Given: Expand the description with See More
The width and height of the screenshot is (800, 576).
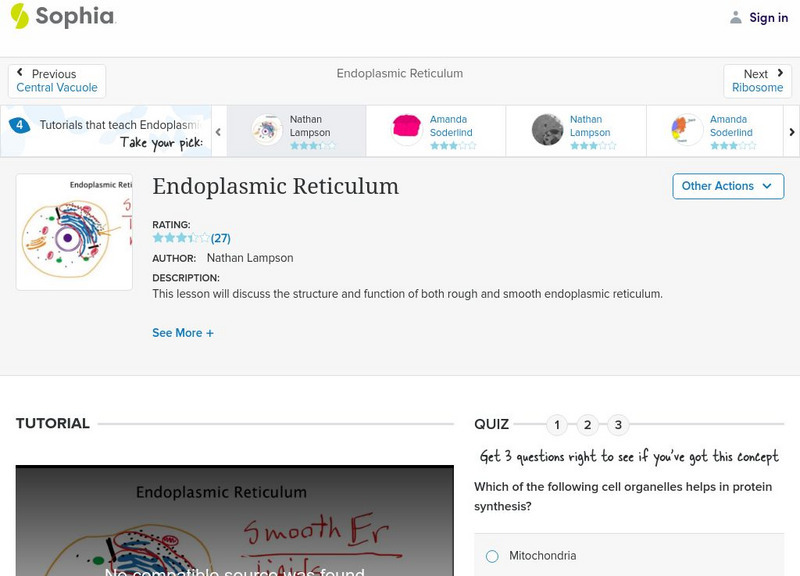Looking at the screenshot, I should (x=184, y=332).
